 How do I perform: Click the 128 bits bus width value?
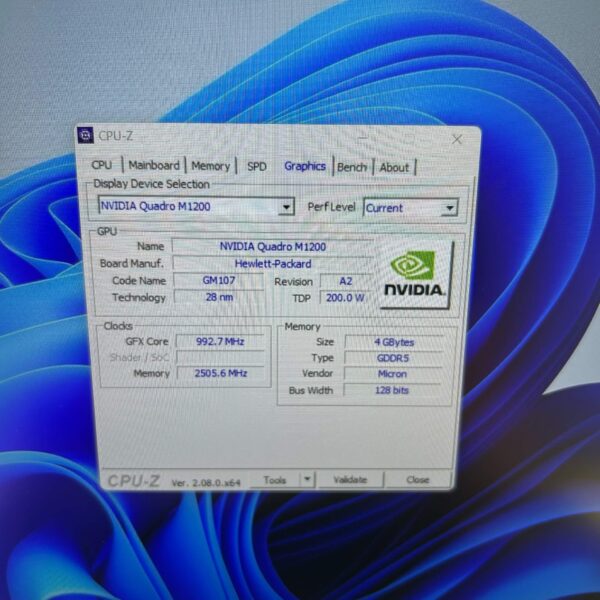[x=391, y=390]
